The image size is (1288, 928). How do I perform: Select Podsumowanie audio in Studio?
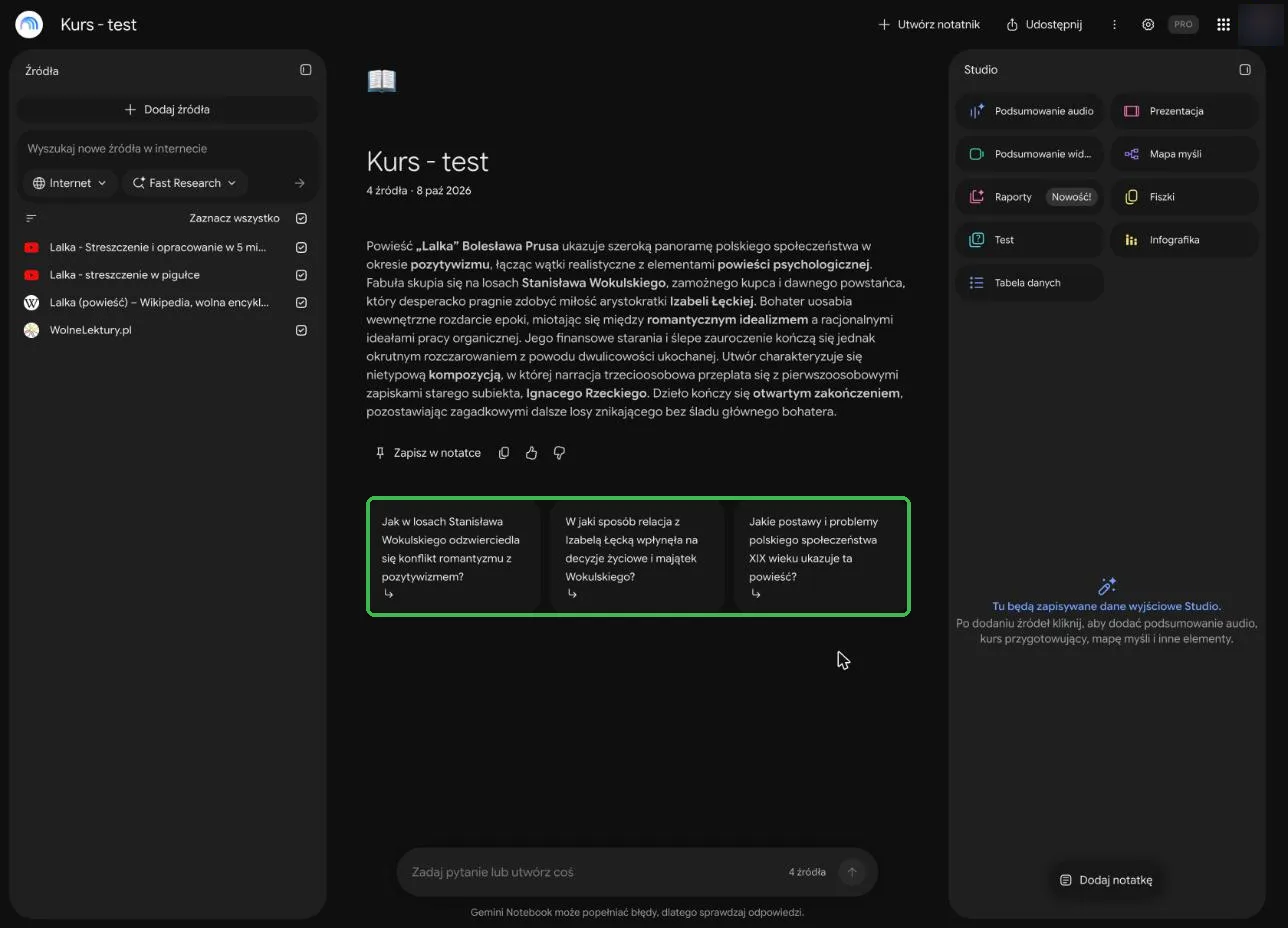pyautogui.click(x=1030, y=111)
